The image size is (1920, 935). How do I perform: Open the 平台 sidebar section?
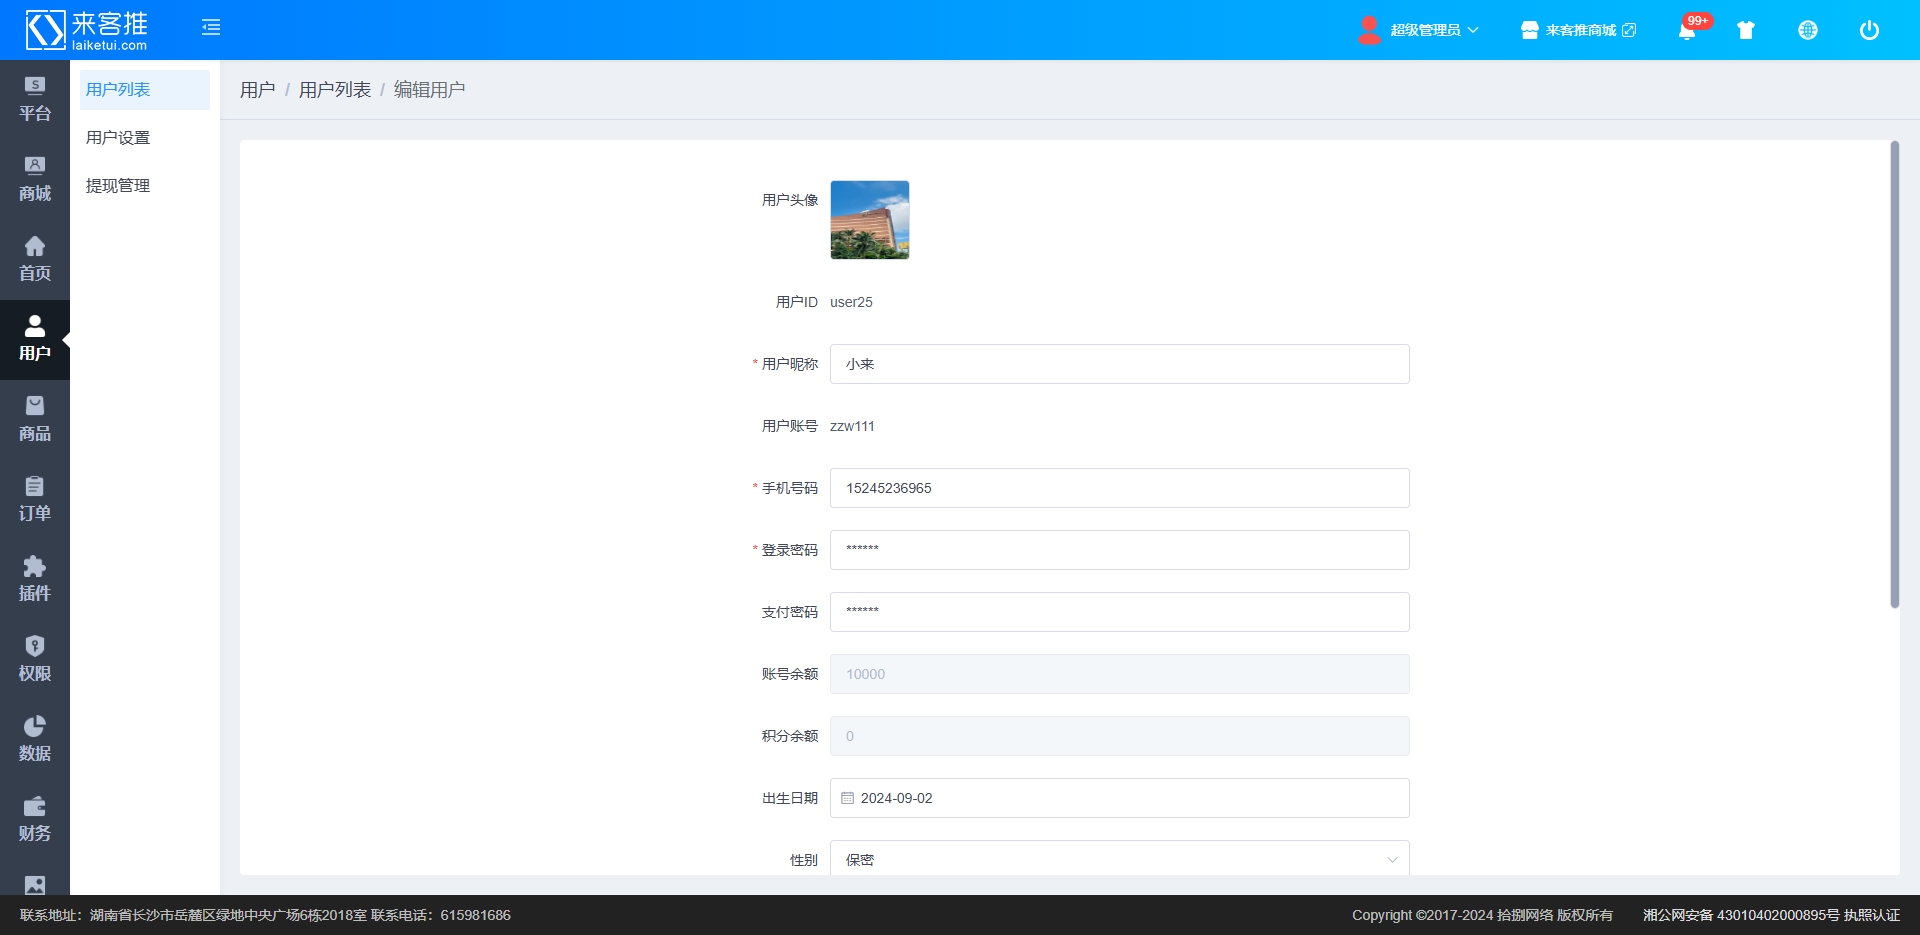(35, 99)
